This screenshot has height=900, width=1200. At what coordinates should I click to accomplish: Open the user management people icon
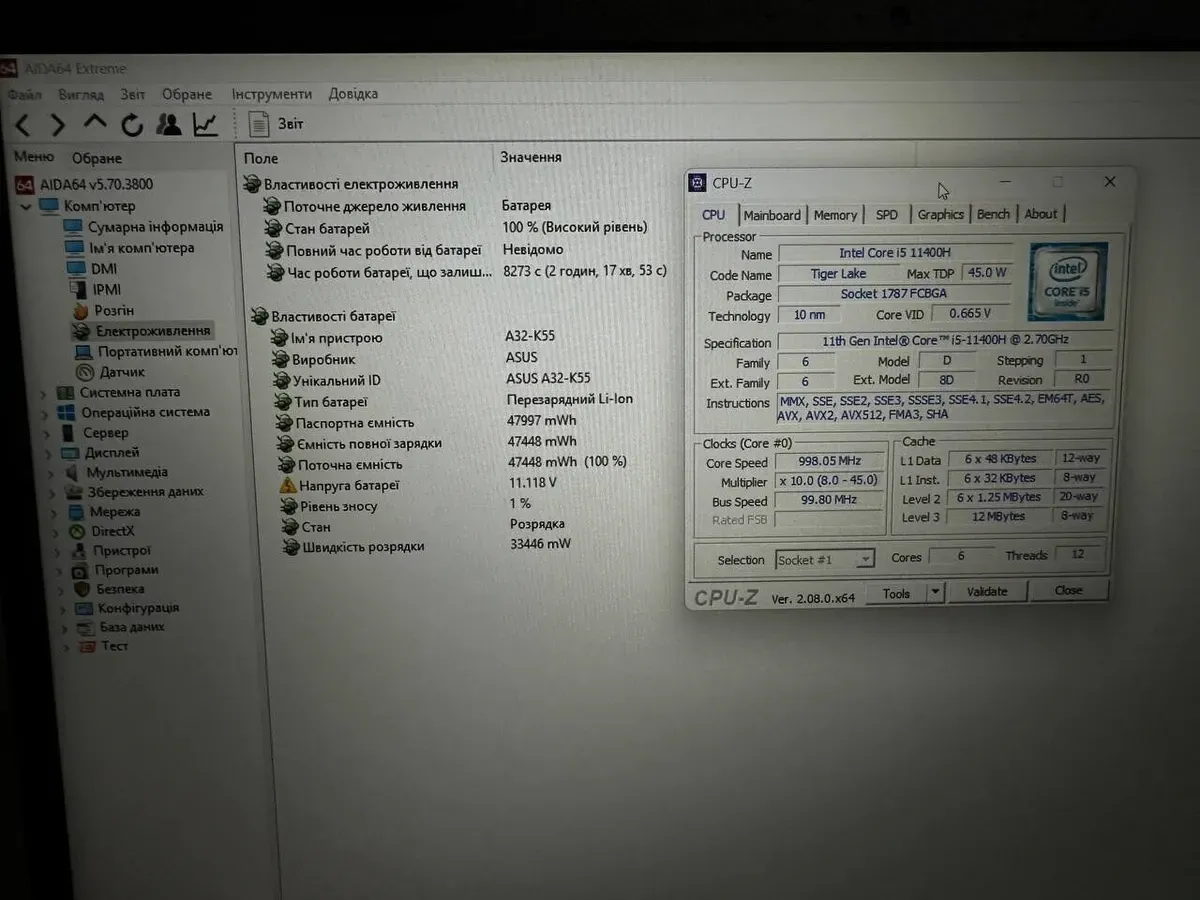coord(169,124)
